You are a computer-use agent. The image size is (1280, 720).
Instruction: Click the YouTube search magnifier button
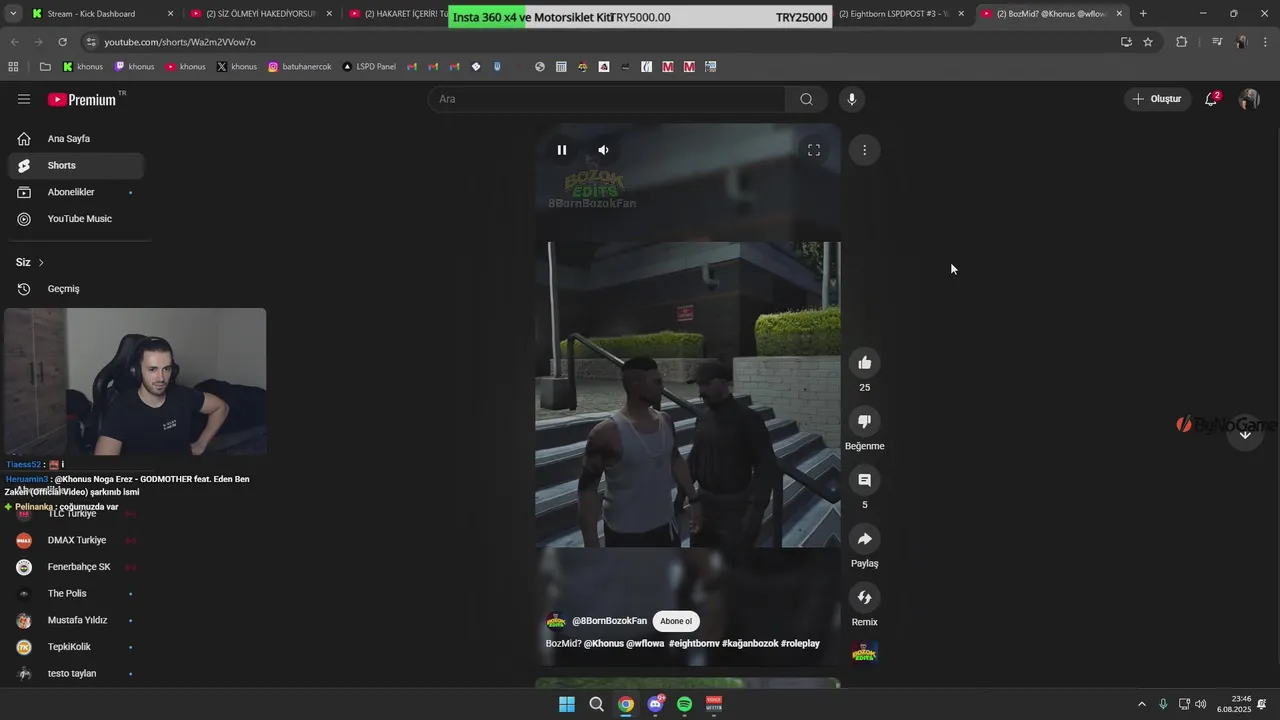pos(806,99)
